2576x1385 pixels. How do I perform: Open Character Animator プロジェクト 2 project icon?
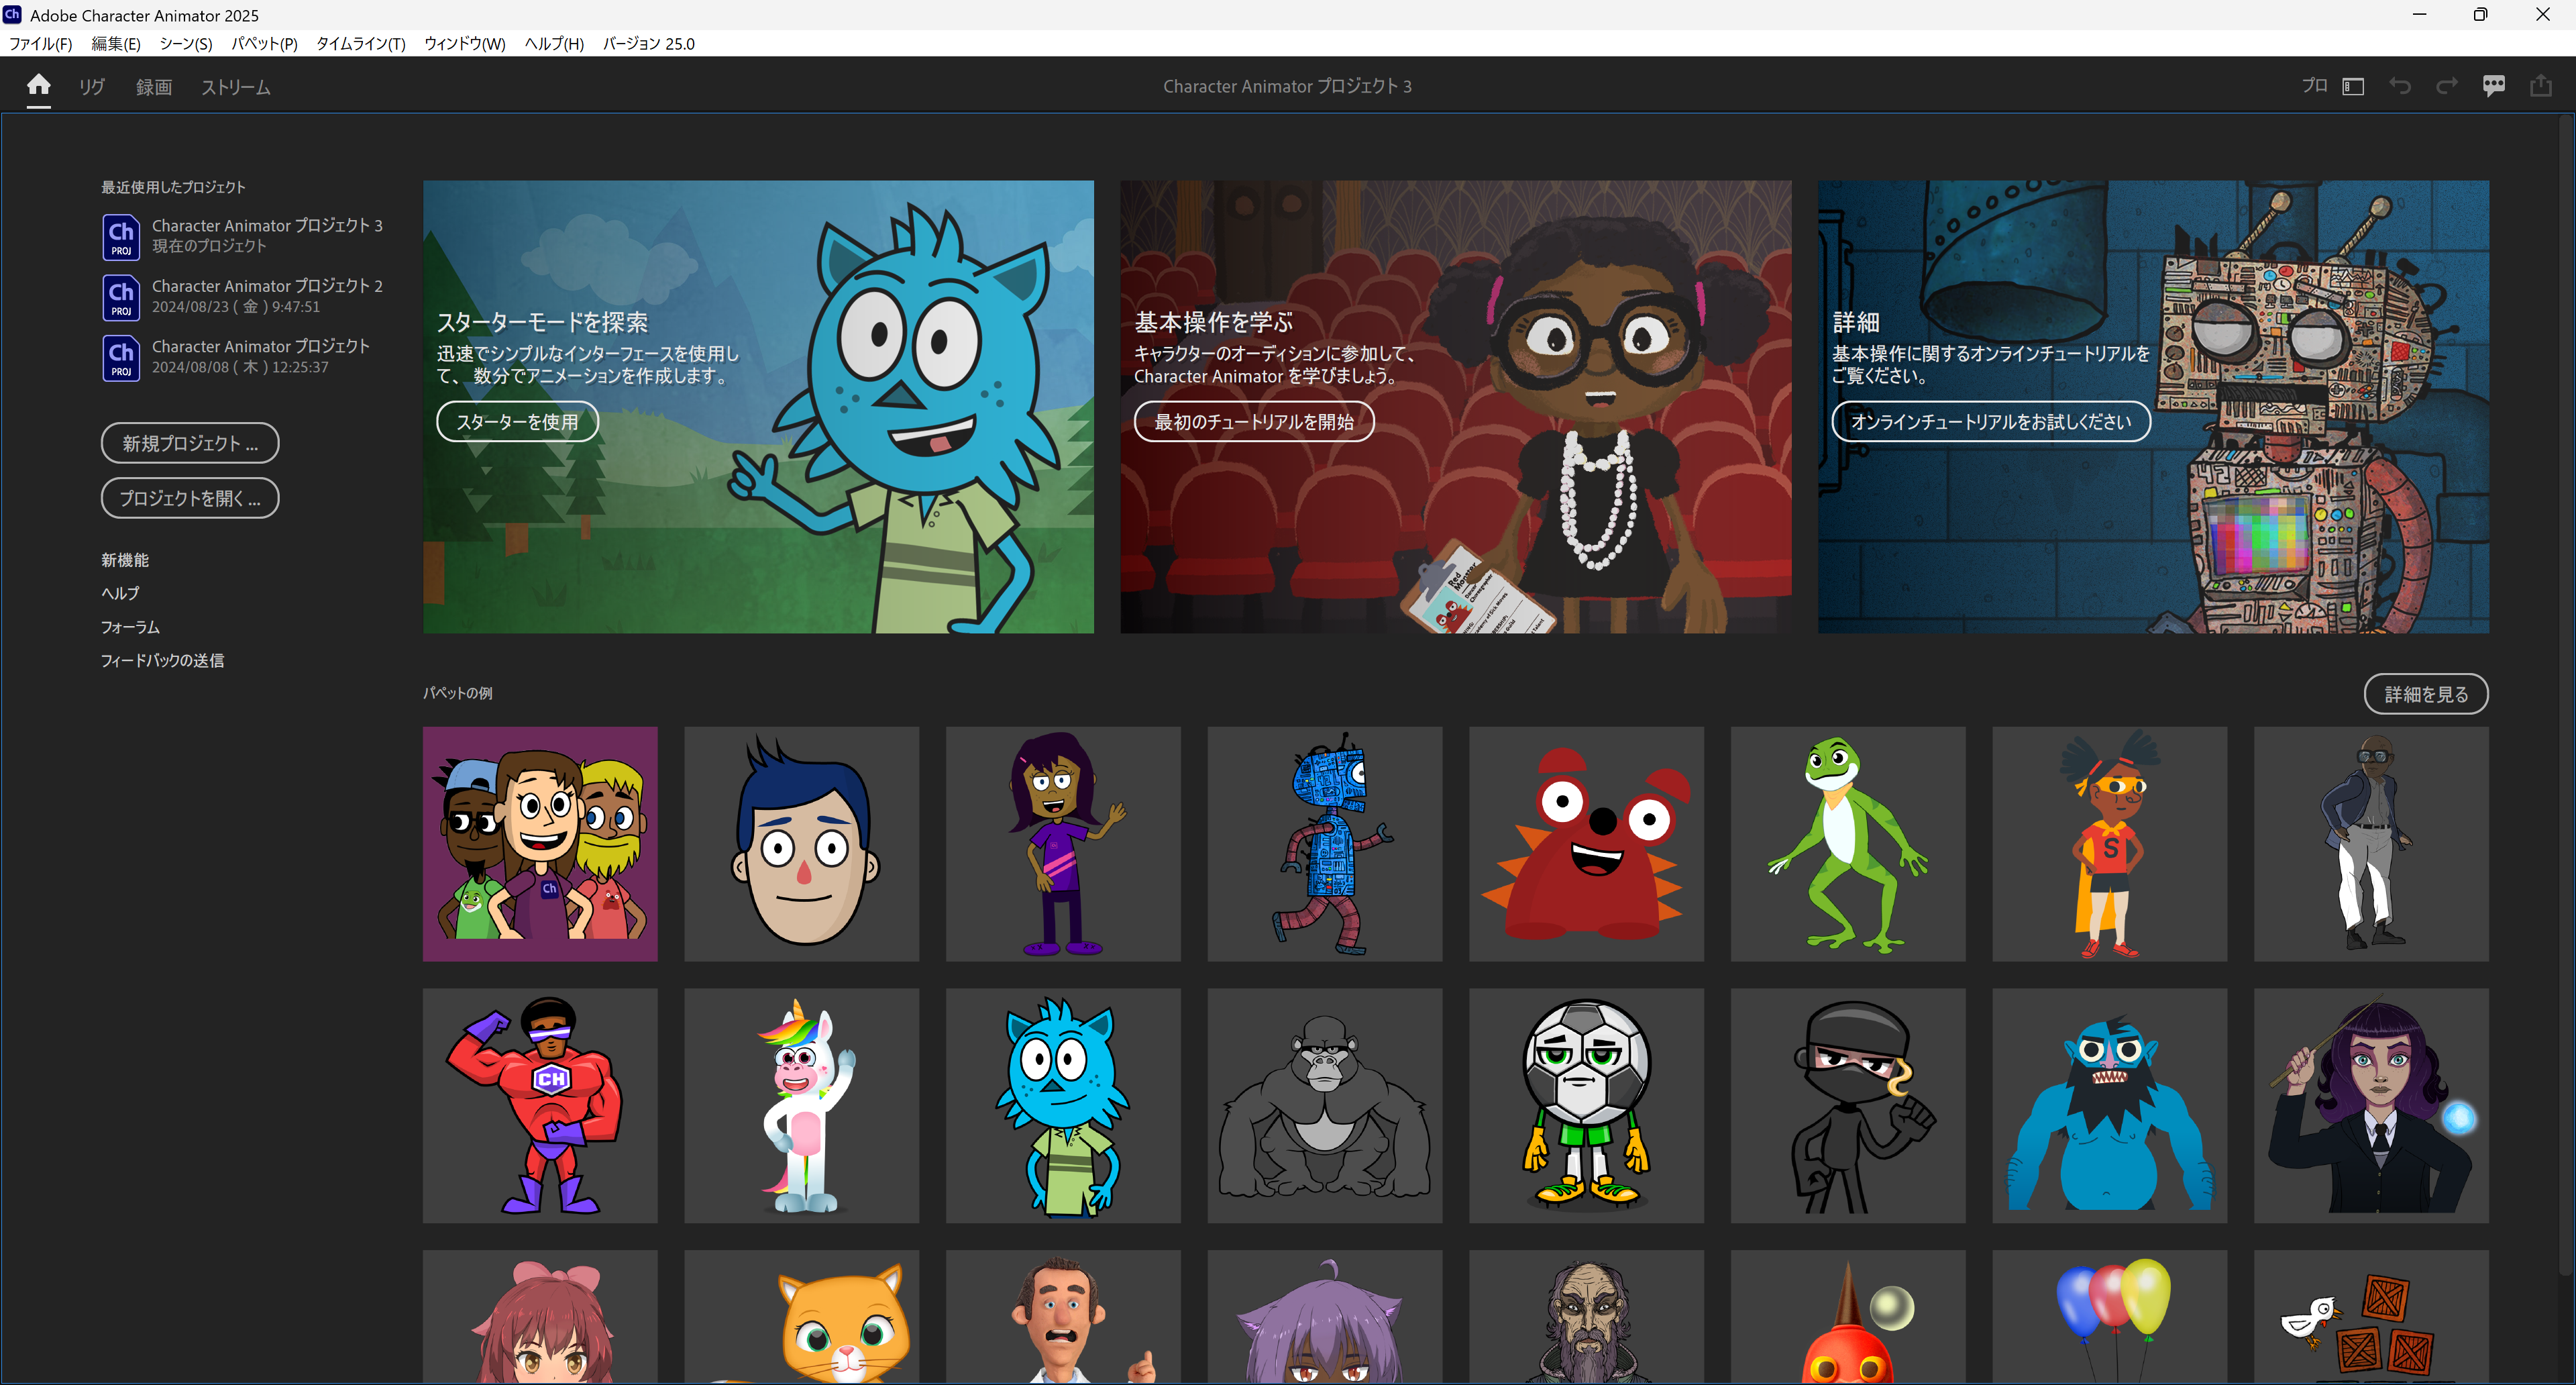(121, 297)
